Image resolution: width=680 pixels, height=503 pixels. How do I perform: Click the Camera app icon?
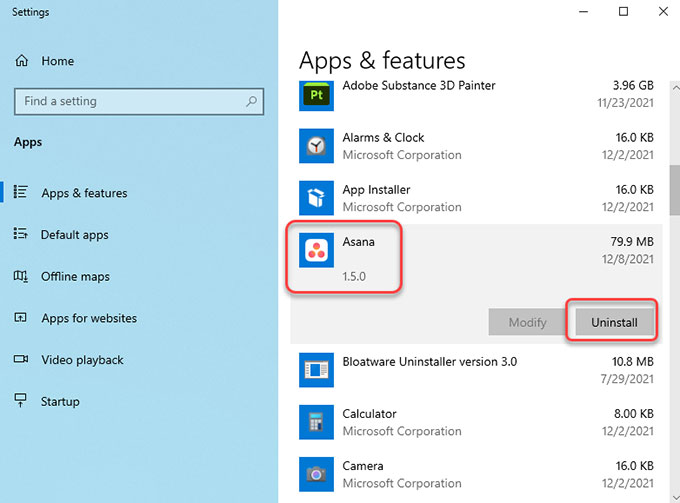coord(316,474)
